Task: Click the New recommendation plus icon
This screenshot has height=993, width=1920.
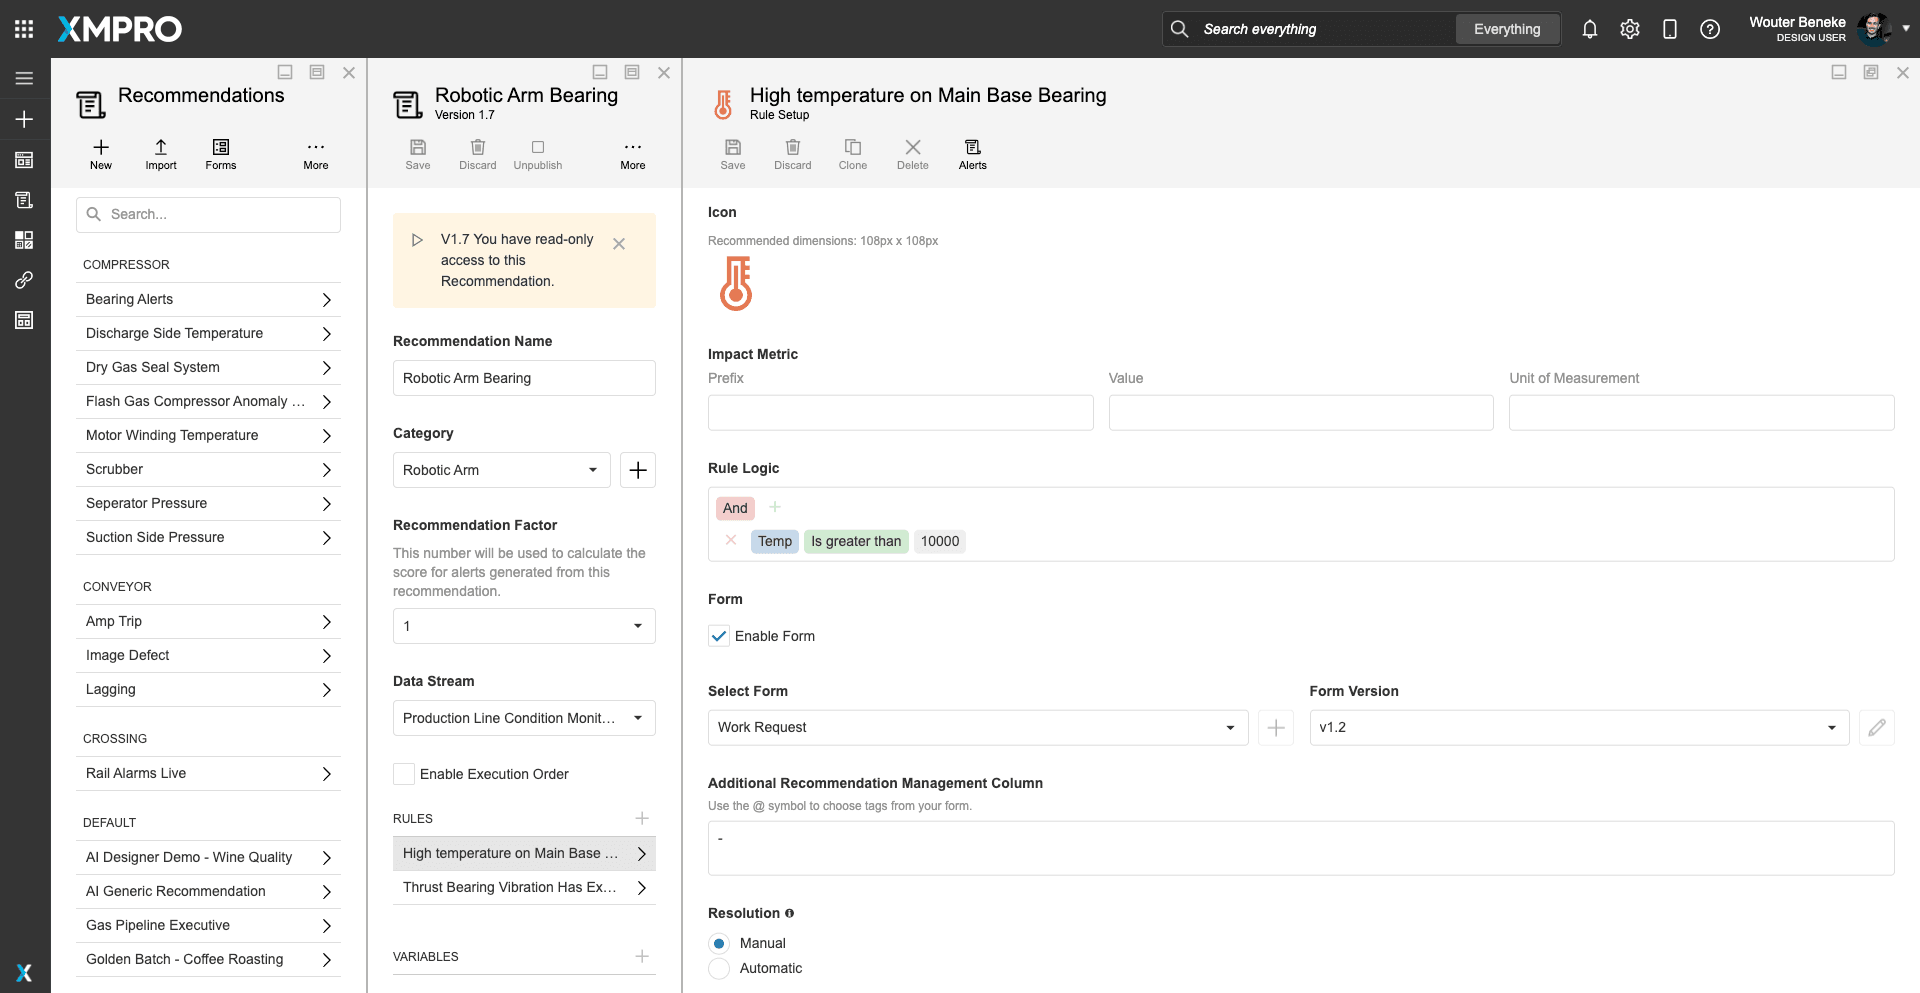Action: [101, 148]
